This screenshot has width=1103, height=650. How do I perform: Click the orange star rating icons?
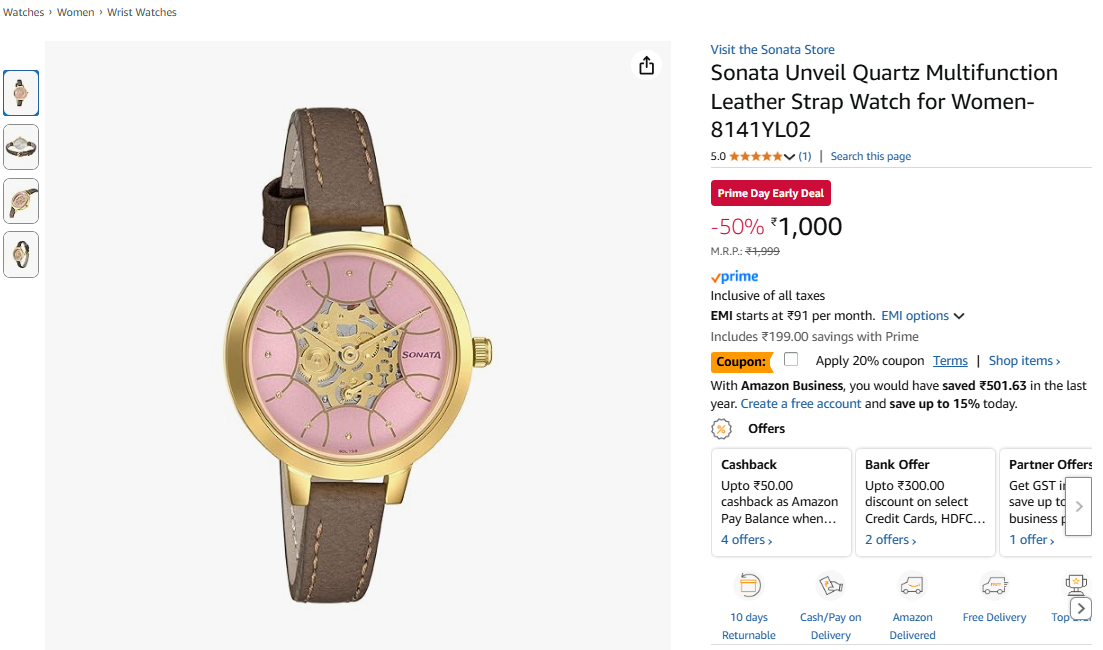pos(756,156)
